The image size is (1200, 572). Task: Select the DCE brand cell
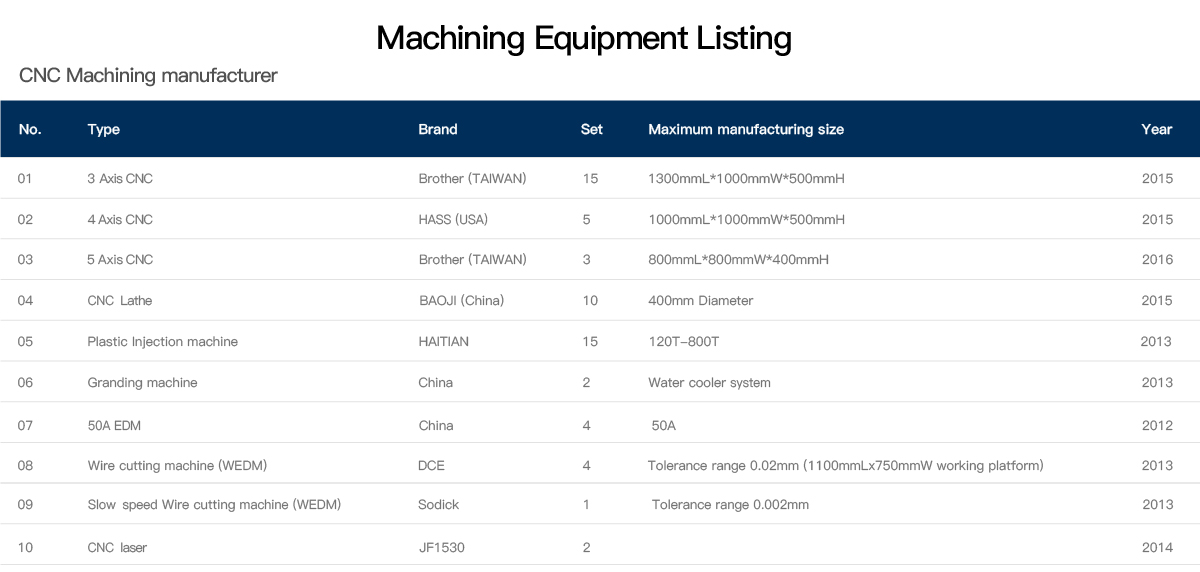click(431, 465)
